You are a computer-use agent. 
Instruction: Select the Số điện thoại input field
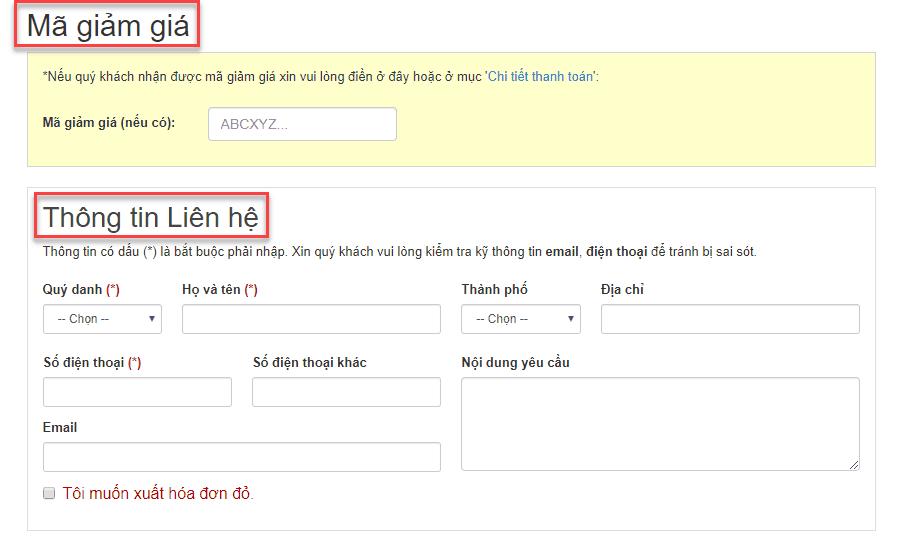(x=137, y=392)
